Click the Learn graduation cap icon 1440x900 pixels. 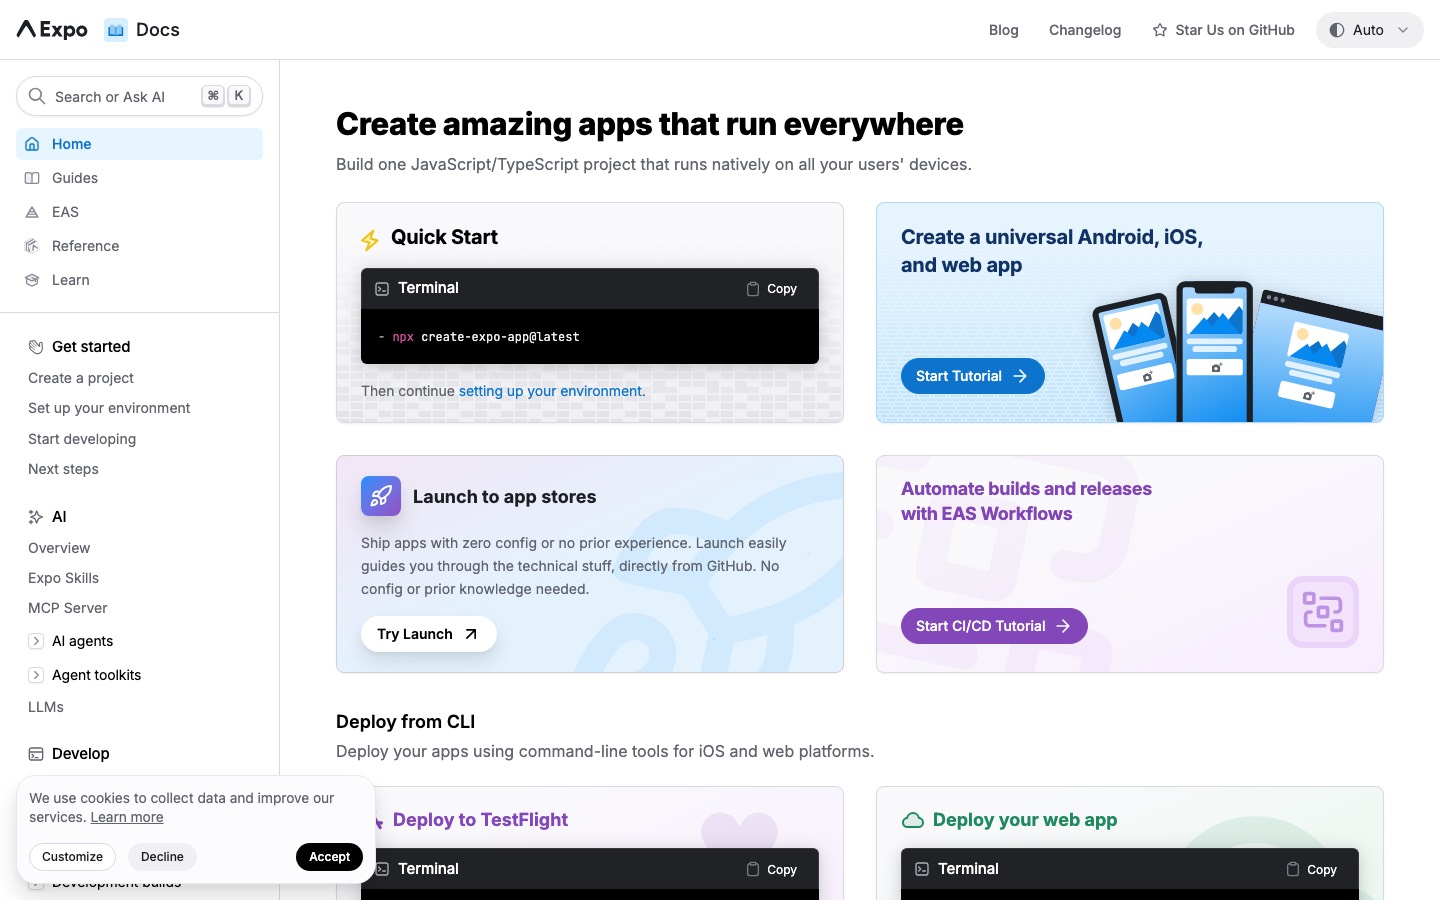(32, 280)
